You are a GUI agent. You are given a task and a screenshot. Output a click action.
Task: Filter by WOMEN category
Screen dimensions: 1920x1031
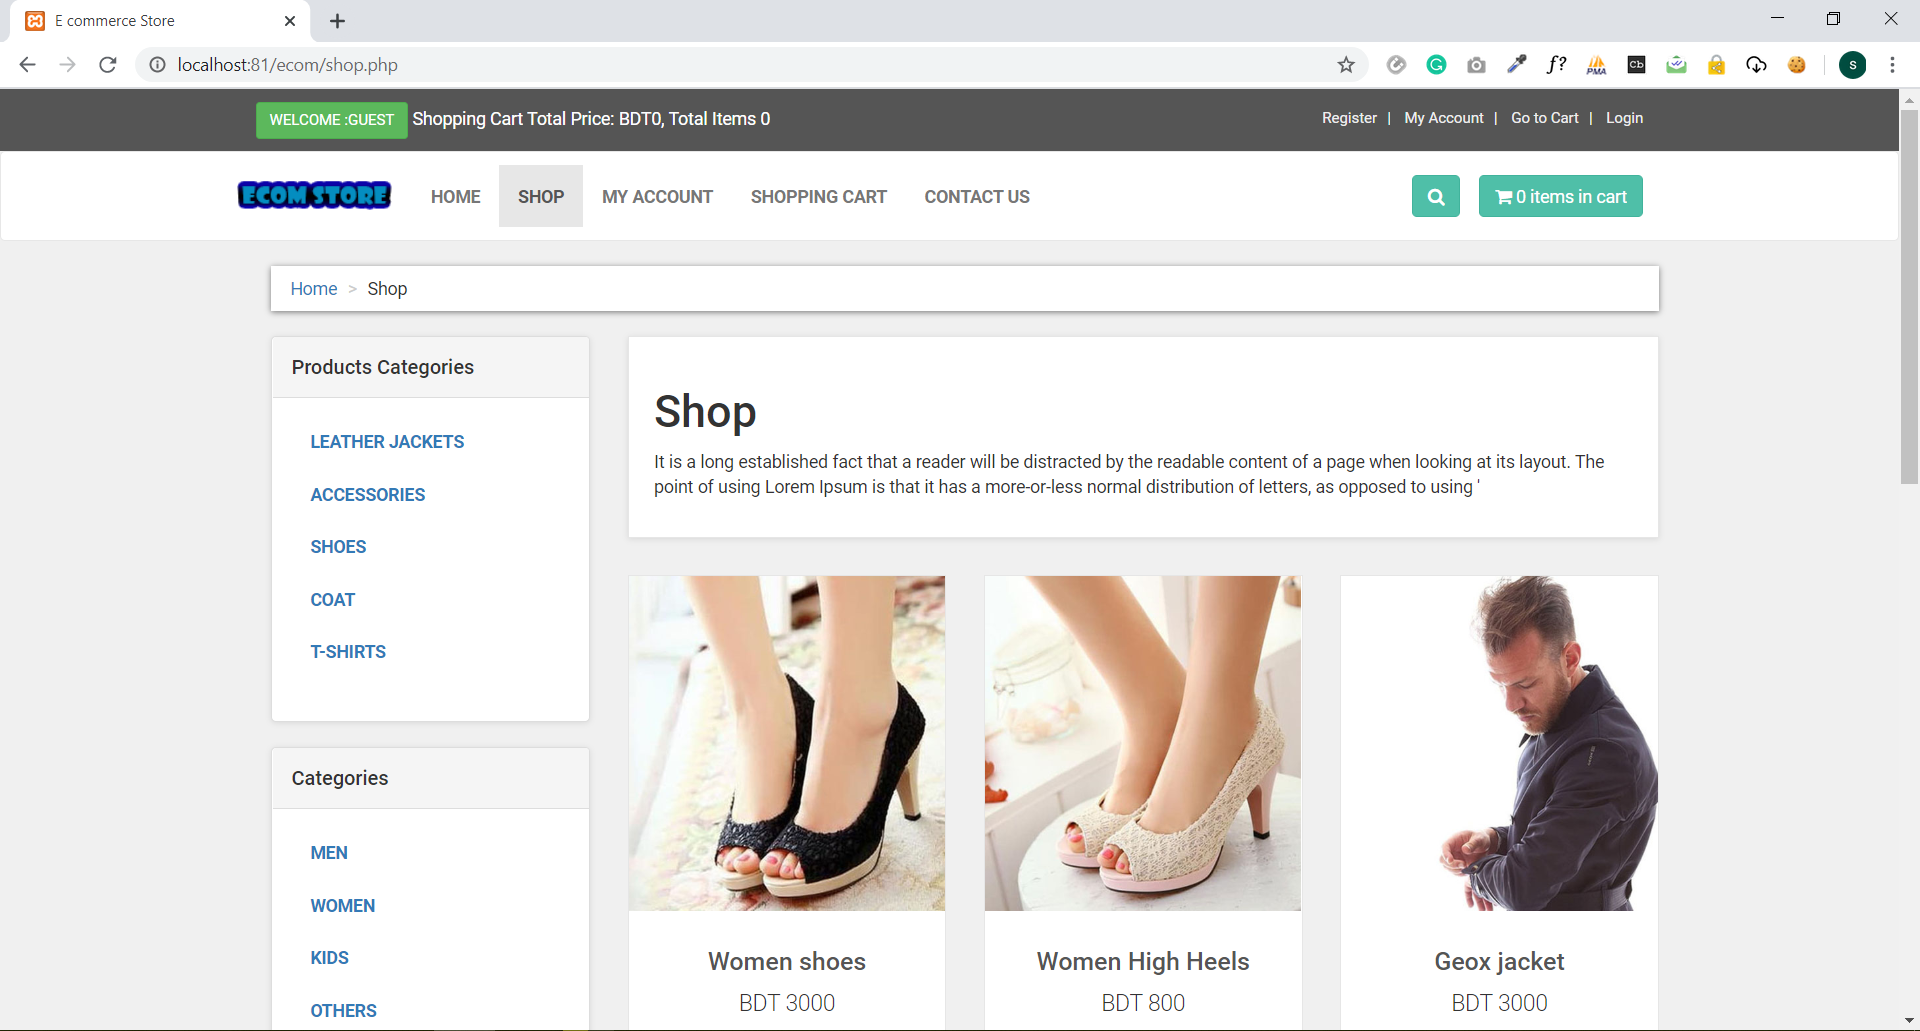[x=342, y=906]
